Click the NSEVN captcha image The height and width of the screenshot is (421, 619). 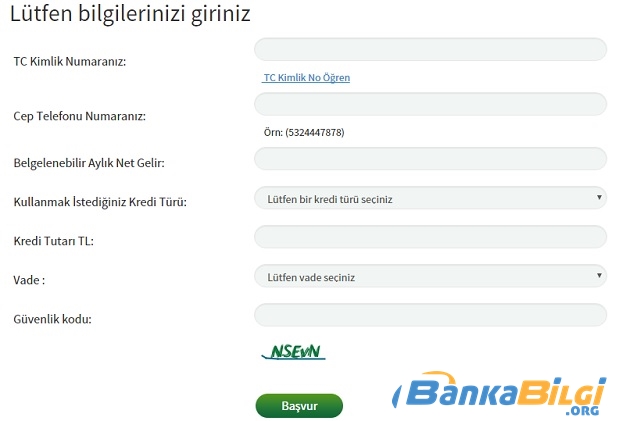coord(294,351)
